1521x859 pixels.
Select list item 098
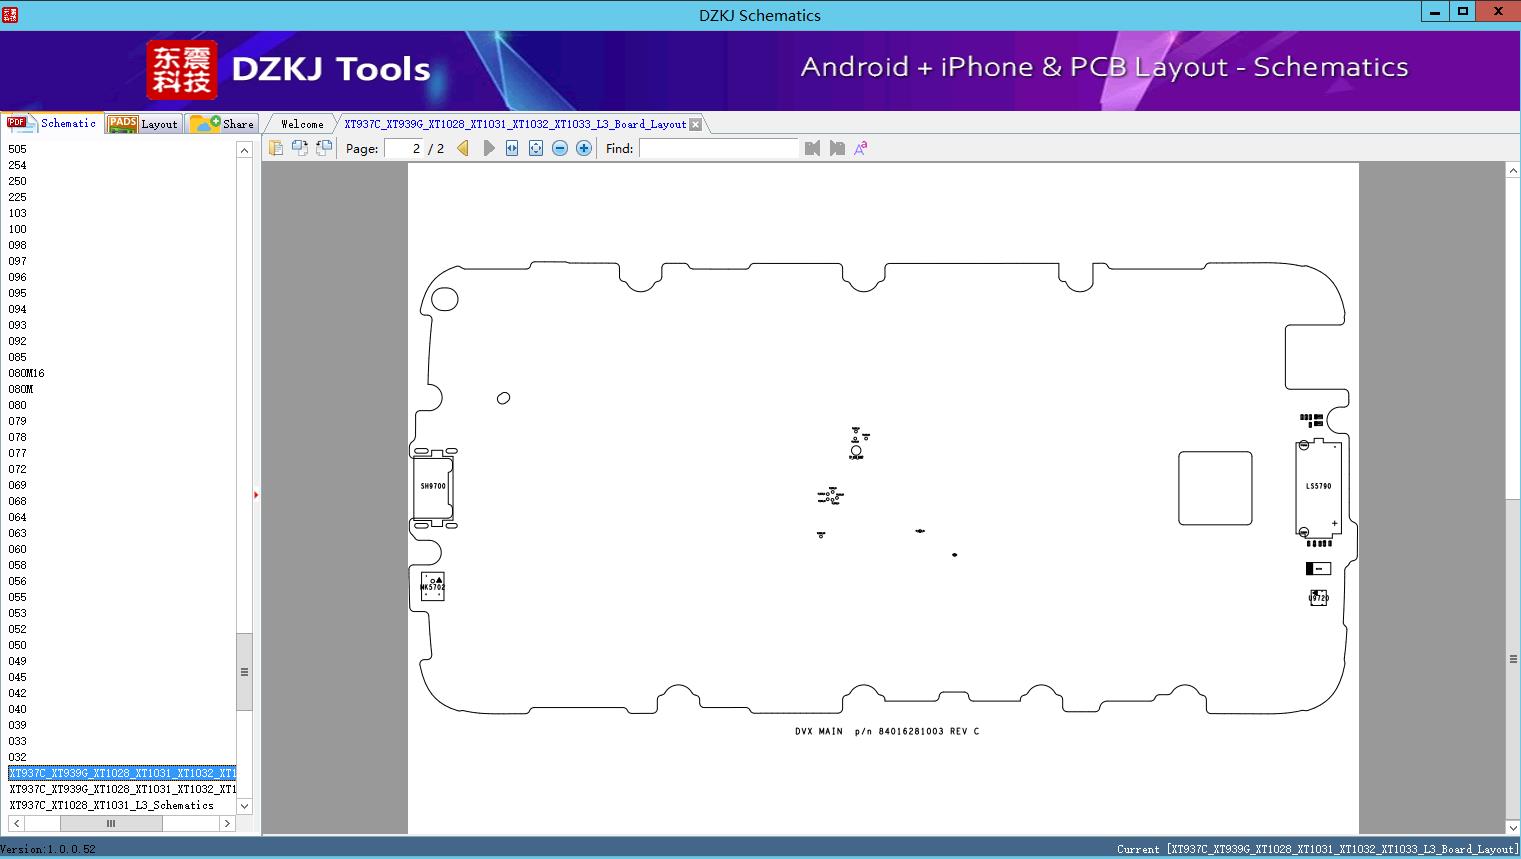[x=18, y=245]
